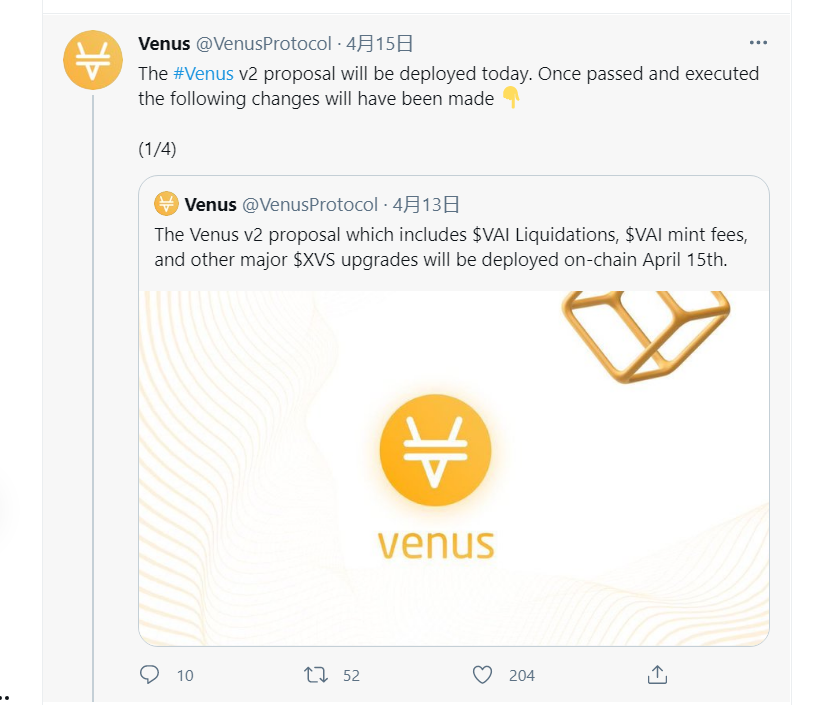Click the small Venus avatar in quoted tweet

point(166,204)
